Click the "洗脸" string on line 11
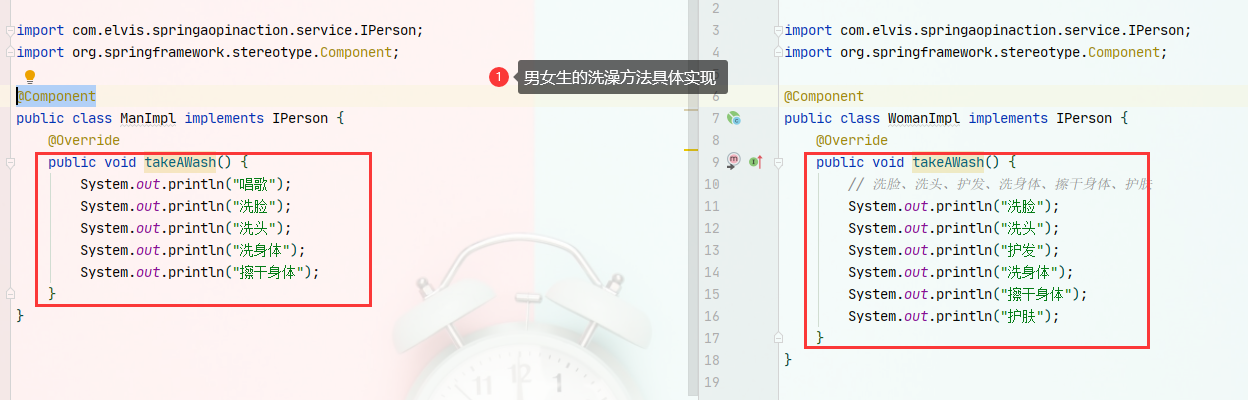The image size is (1248, 400). (1021, 206)
